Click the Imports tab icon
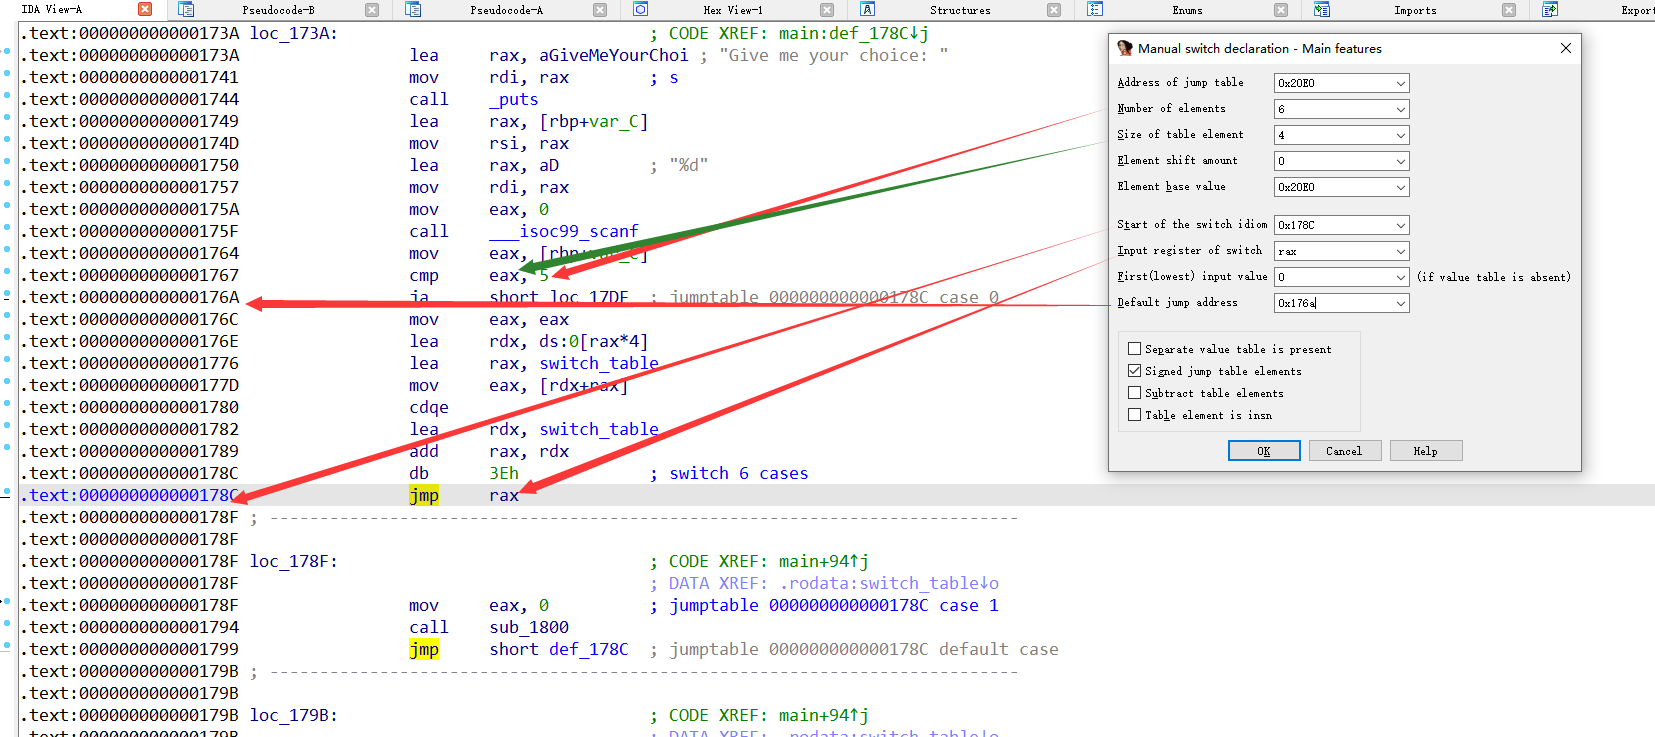 tap(1322, 9)
